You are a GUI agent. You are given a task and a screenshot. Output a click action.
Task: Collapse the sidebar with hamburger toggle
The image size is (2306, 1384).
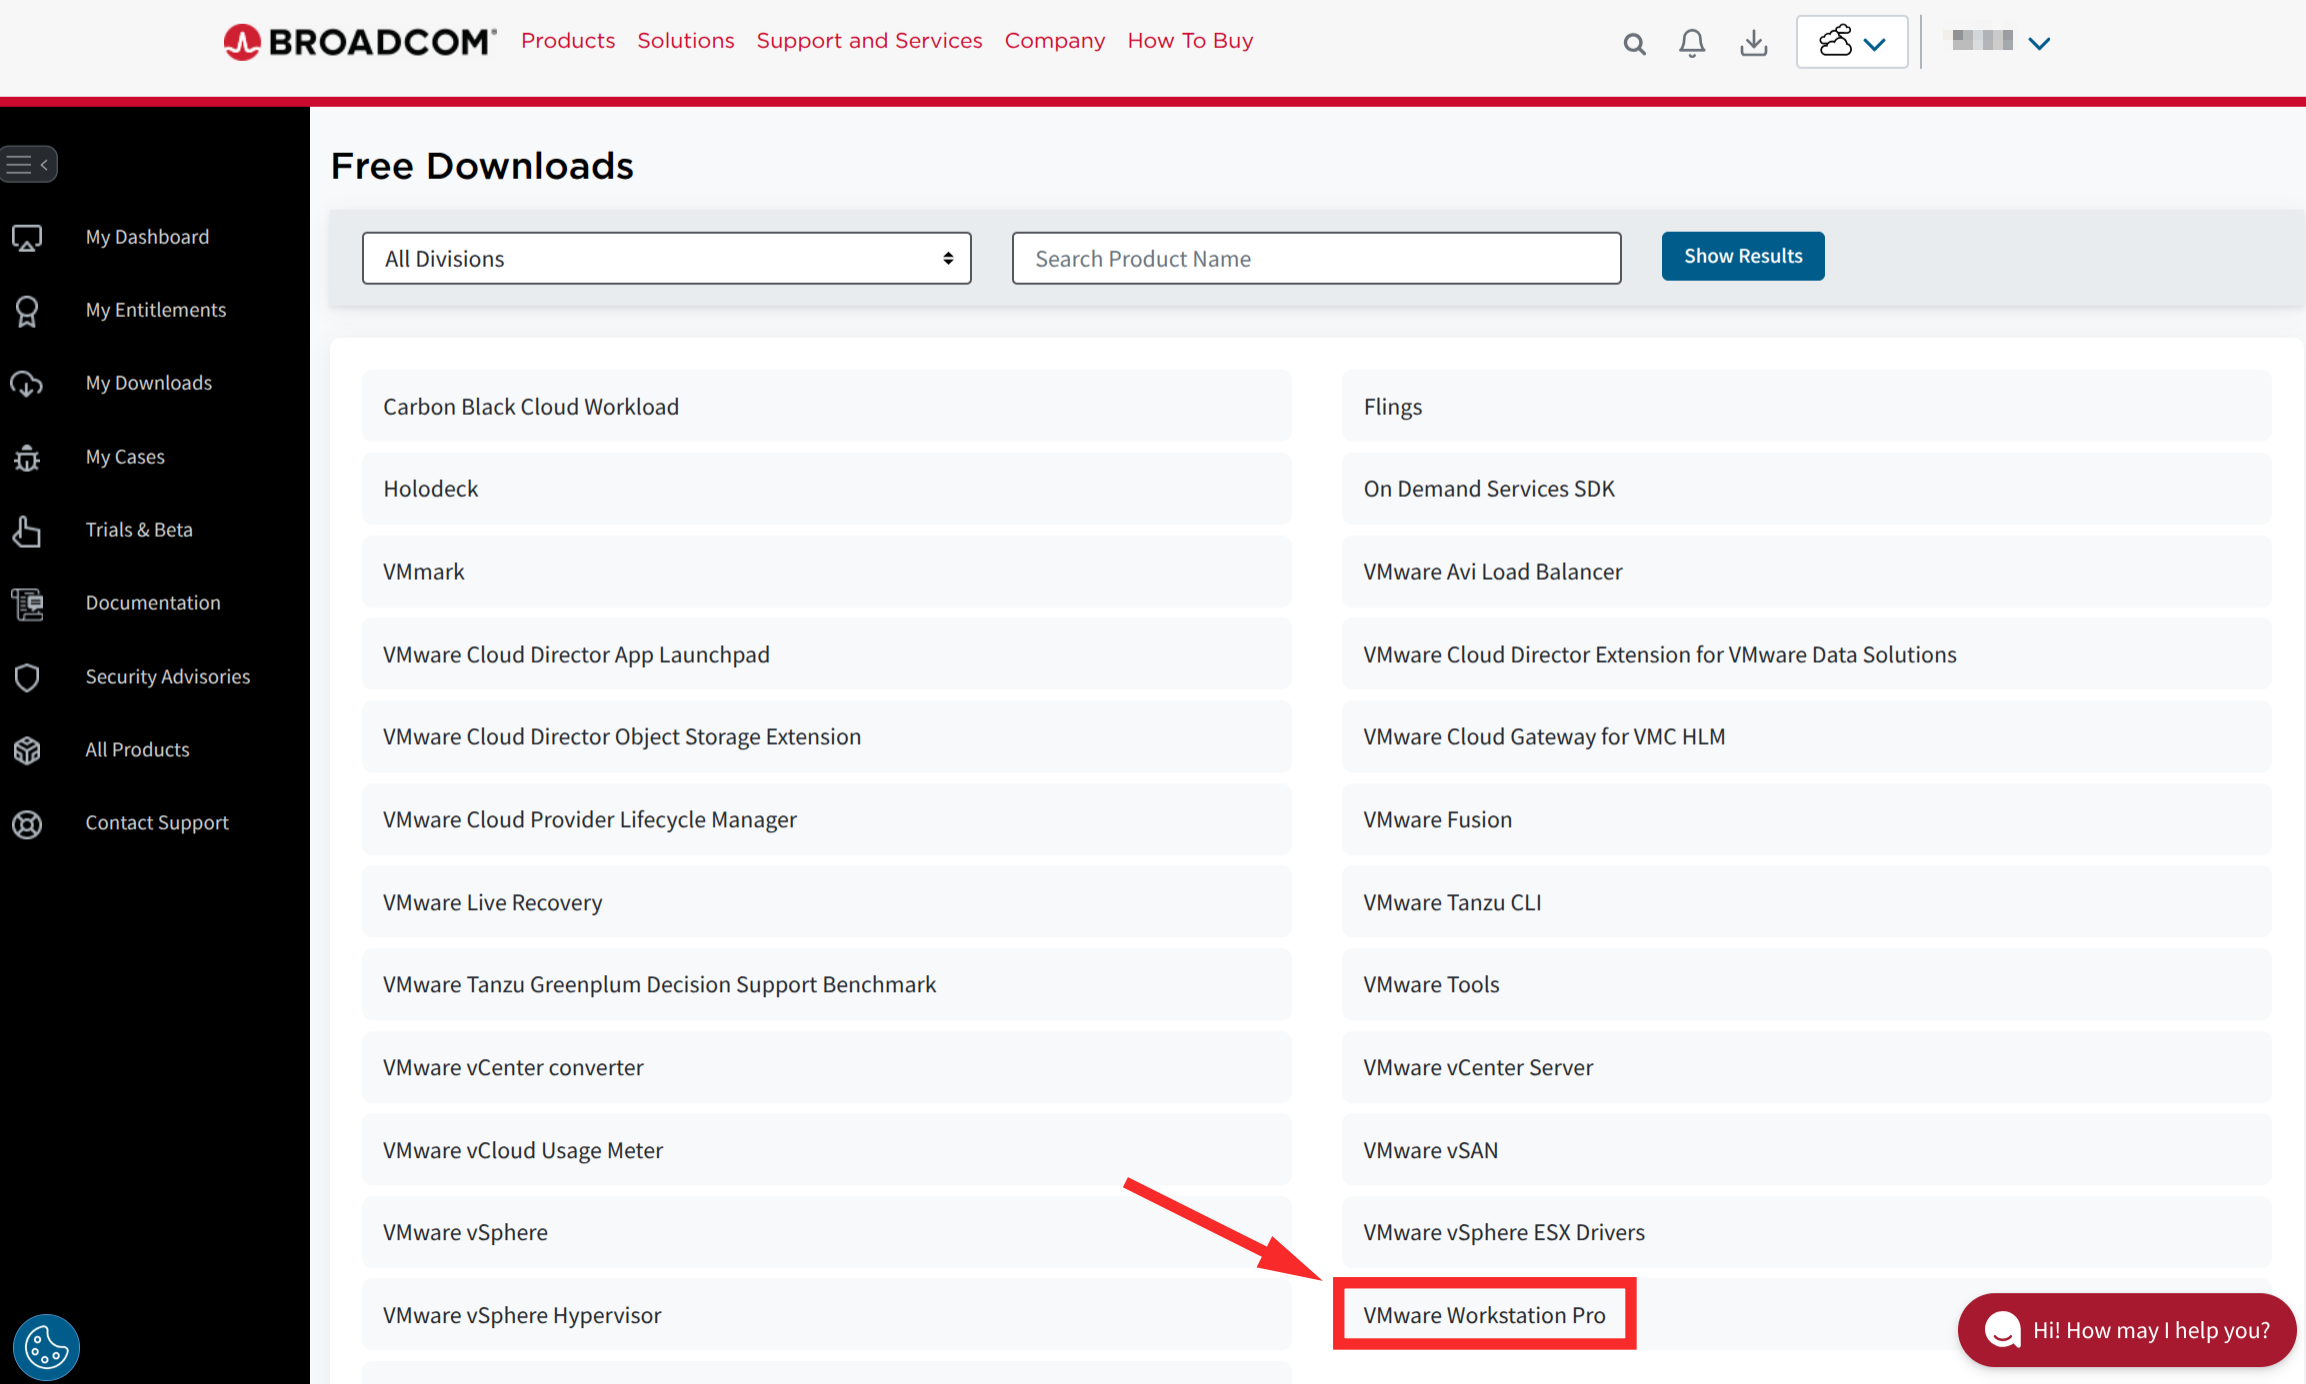[x=28, y=164]
